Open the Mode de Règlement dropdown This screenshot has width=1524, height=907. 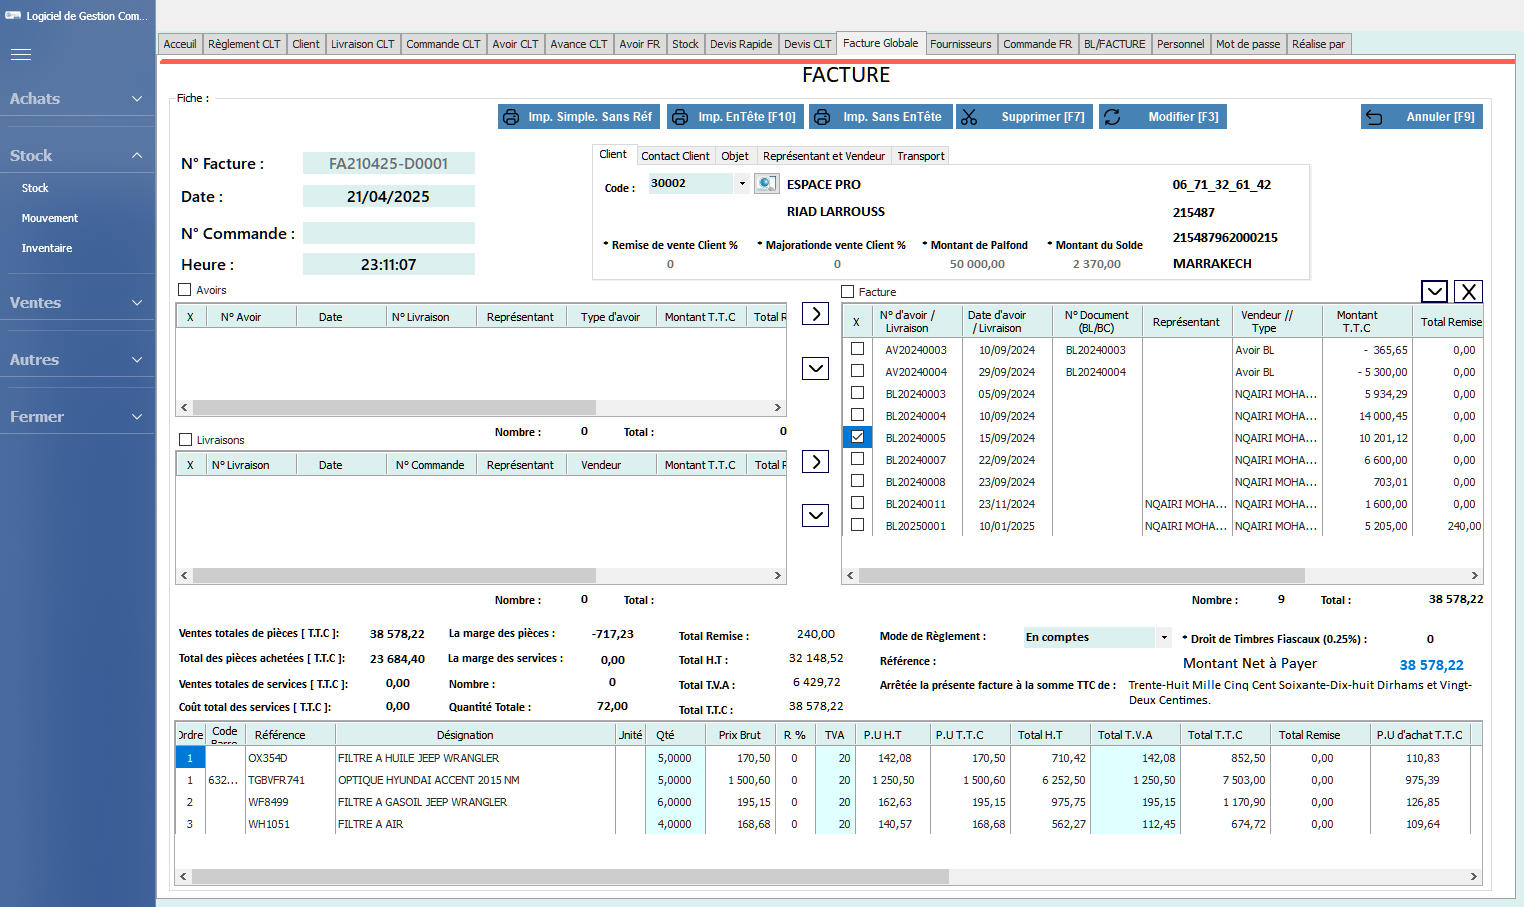click(1164, 637)
